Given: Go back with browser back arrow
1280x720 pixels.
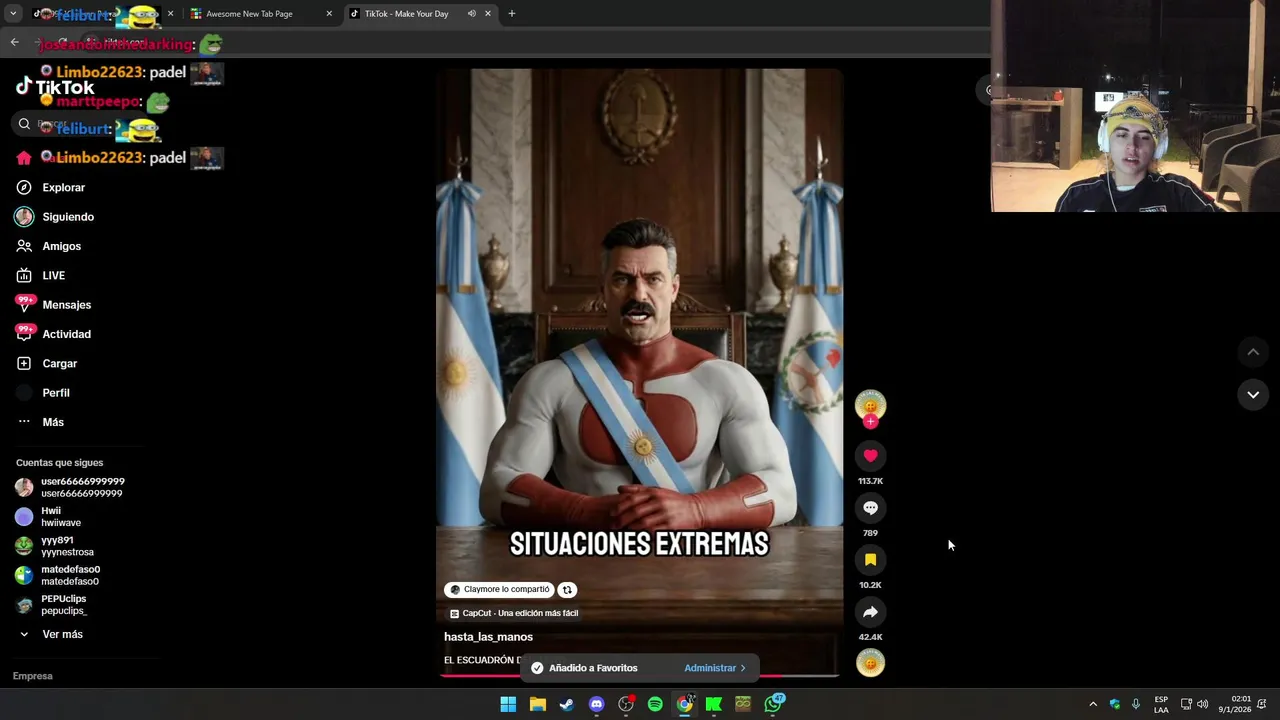Looking at the screenshot, I should 15,42.
